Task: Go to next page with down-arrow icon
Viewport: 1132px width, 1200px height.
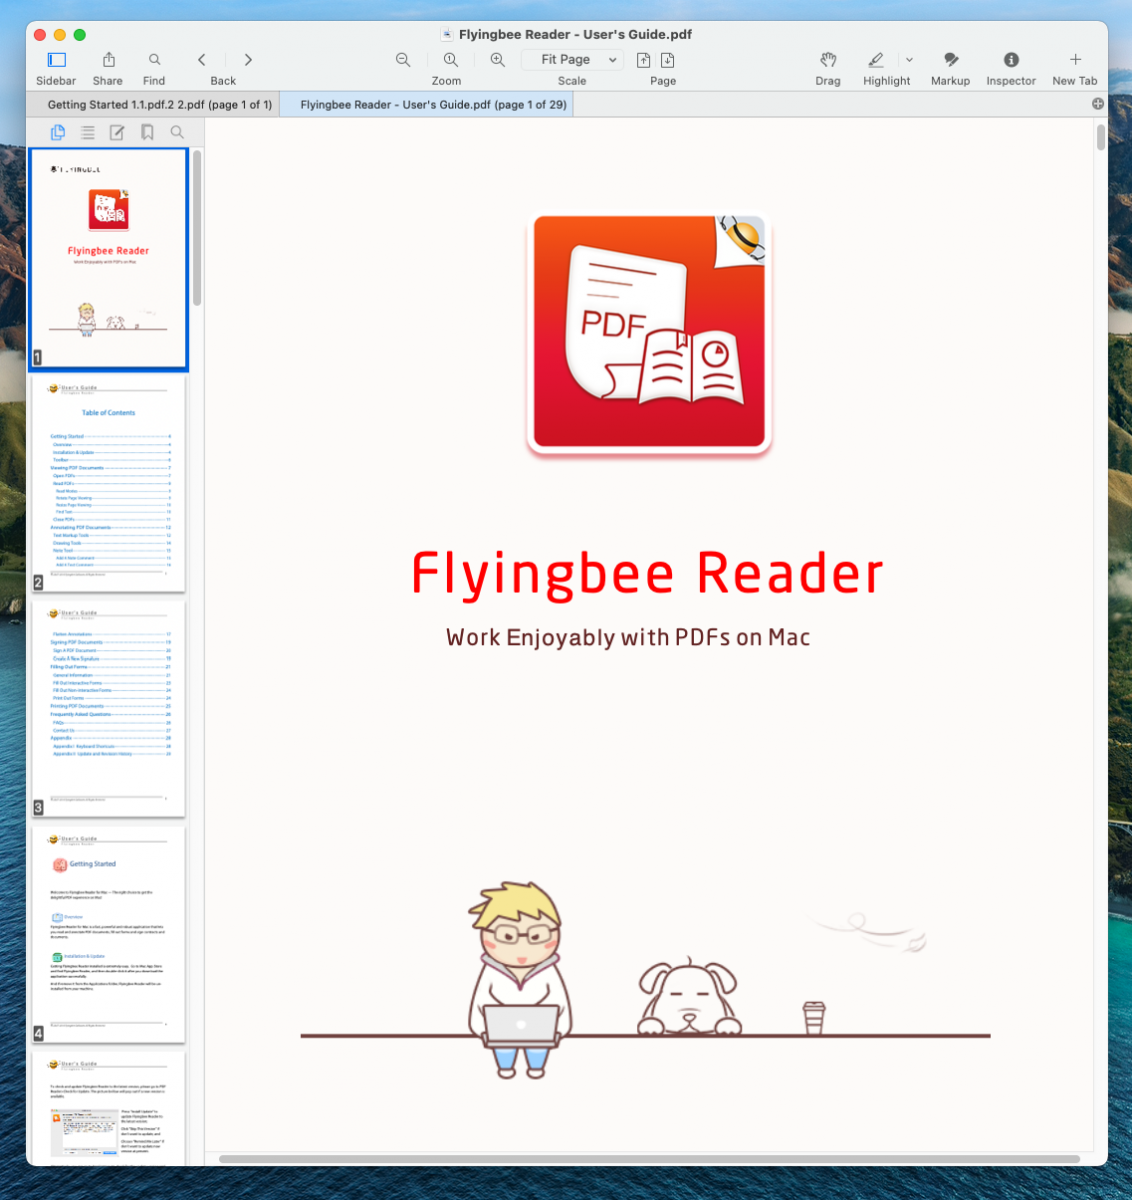Action: tap(668, 60)
